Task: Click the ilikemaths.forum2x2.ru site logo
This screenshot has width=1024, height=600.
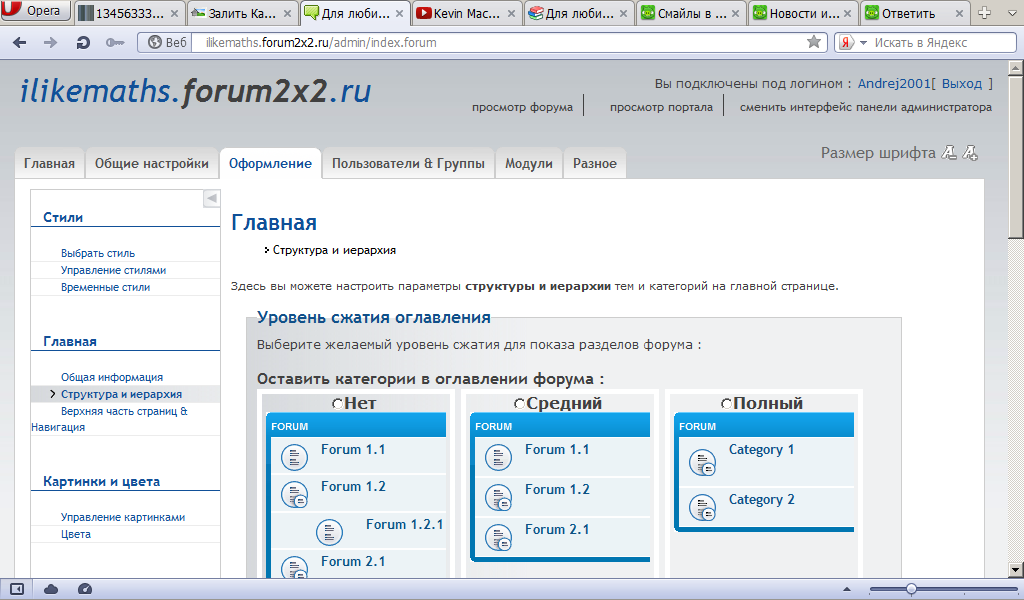Action: click(x=196, y=91)
